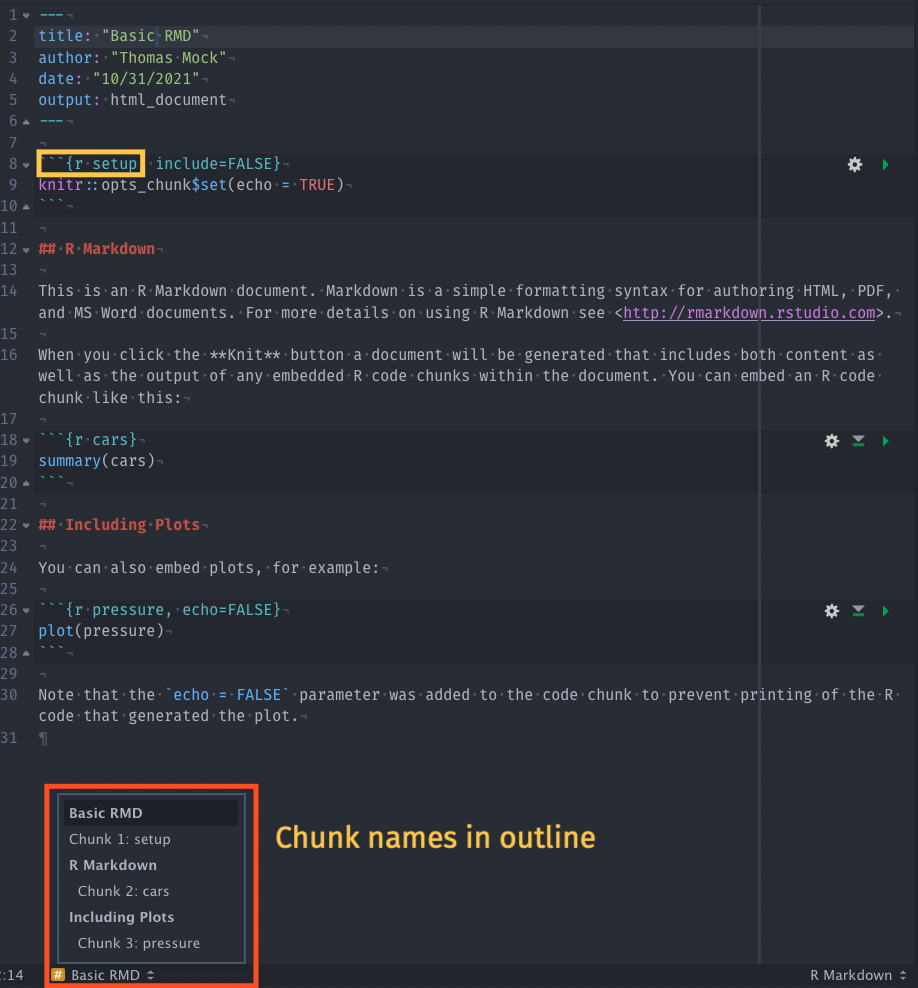
Task: Select Basic RMD in the outline popup
Action: pyautogui.click(x=151, y=813)
